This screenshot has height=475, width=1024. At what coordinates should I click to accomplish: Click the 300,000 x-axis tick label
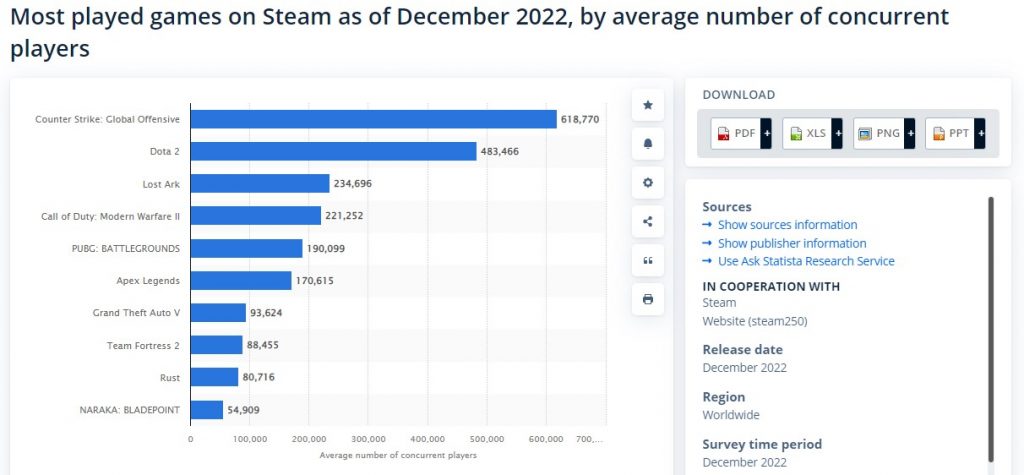(368, 439)
